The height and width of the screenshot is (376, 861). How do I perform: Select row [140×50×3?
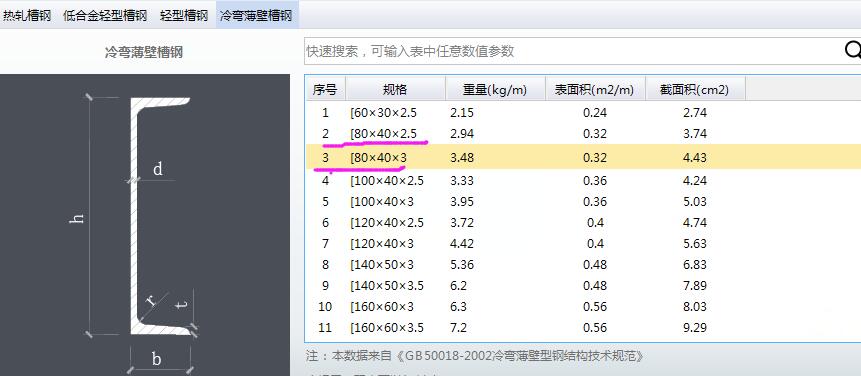click(x=583, y=265)
